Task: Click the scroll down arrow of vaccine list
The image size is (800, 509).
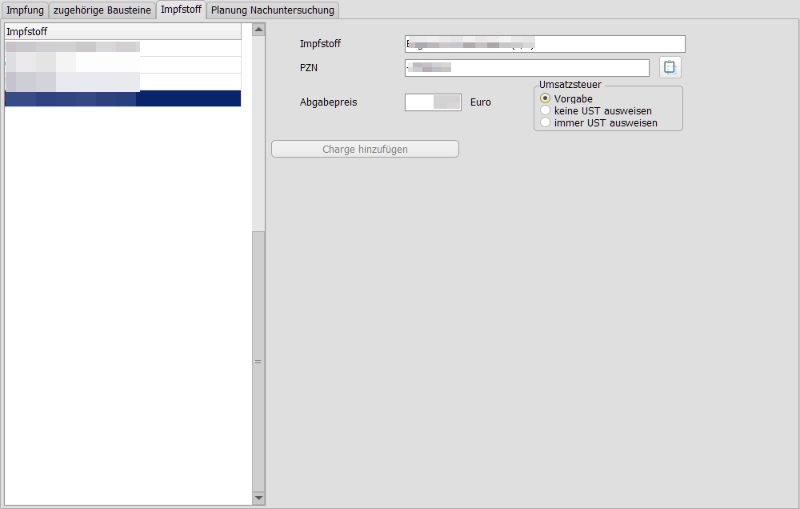Action: [258, 497]
